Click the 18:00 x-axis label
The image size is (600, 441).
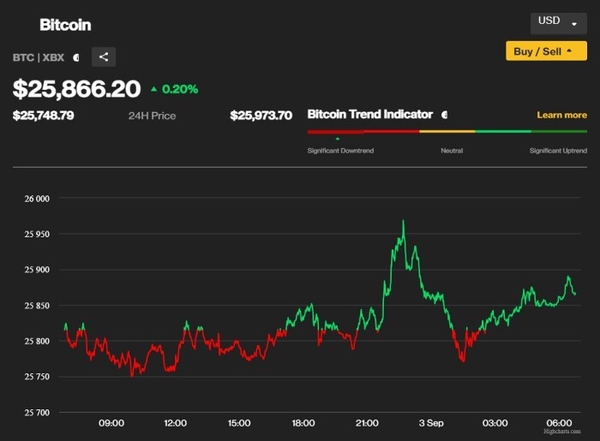303,423
